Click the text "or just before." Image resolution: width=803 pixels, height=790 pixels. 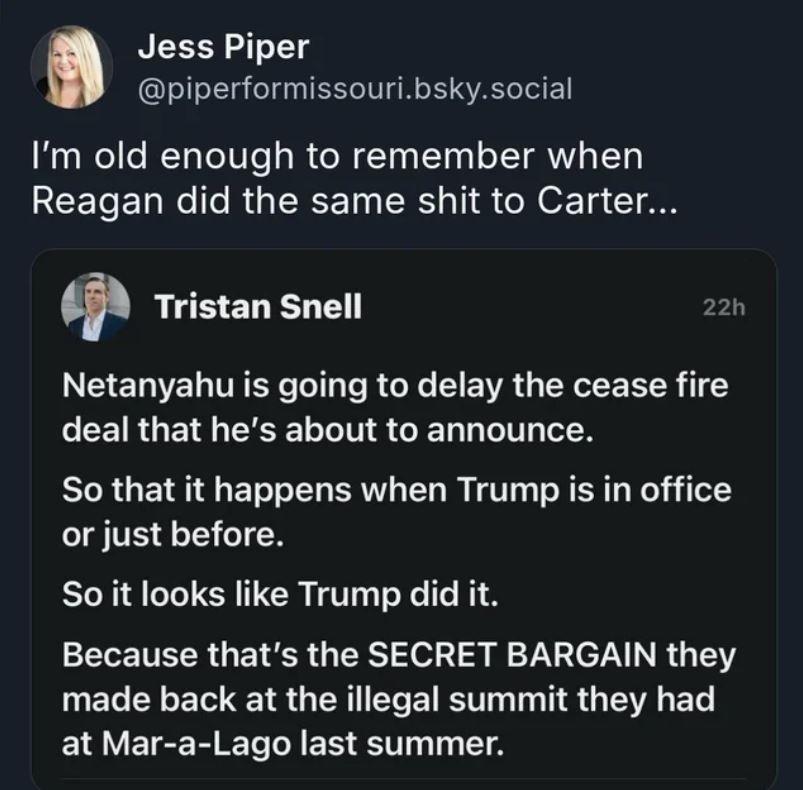click(172, 533)
